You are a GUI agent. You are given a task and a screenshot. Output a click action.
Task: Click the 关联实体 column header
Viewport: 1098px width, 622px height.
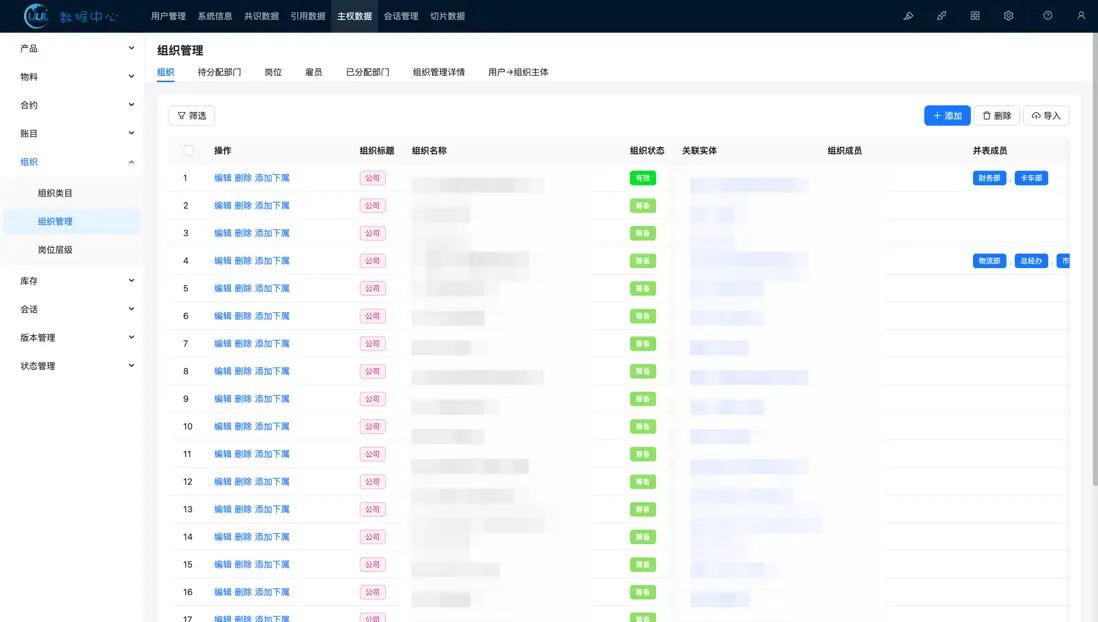[x=700, y=151]
